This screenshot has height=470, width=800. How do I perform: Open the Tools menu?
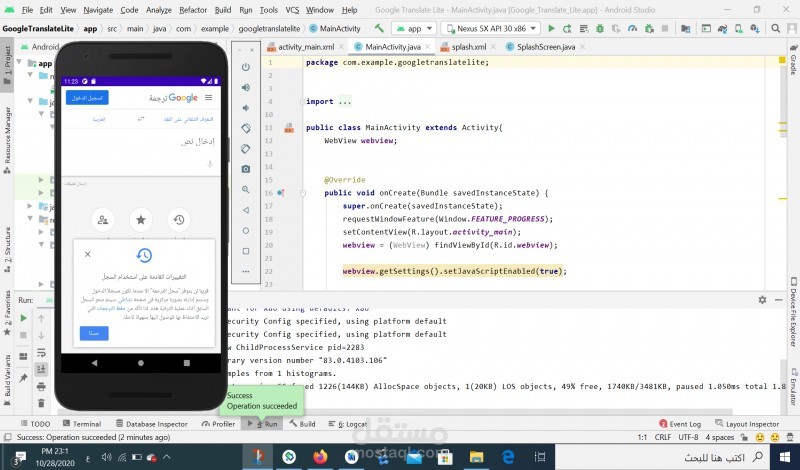tap(268, 10)
